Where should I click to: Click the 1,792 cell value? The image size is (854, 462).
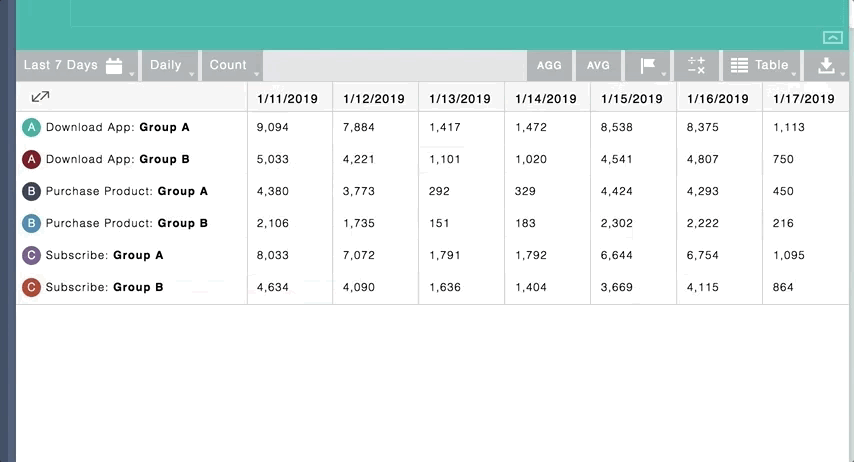[x=531, y=256]
